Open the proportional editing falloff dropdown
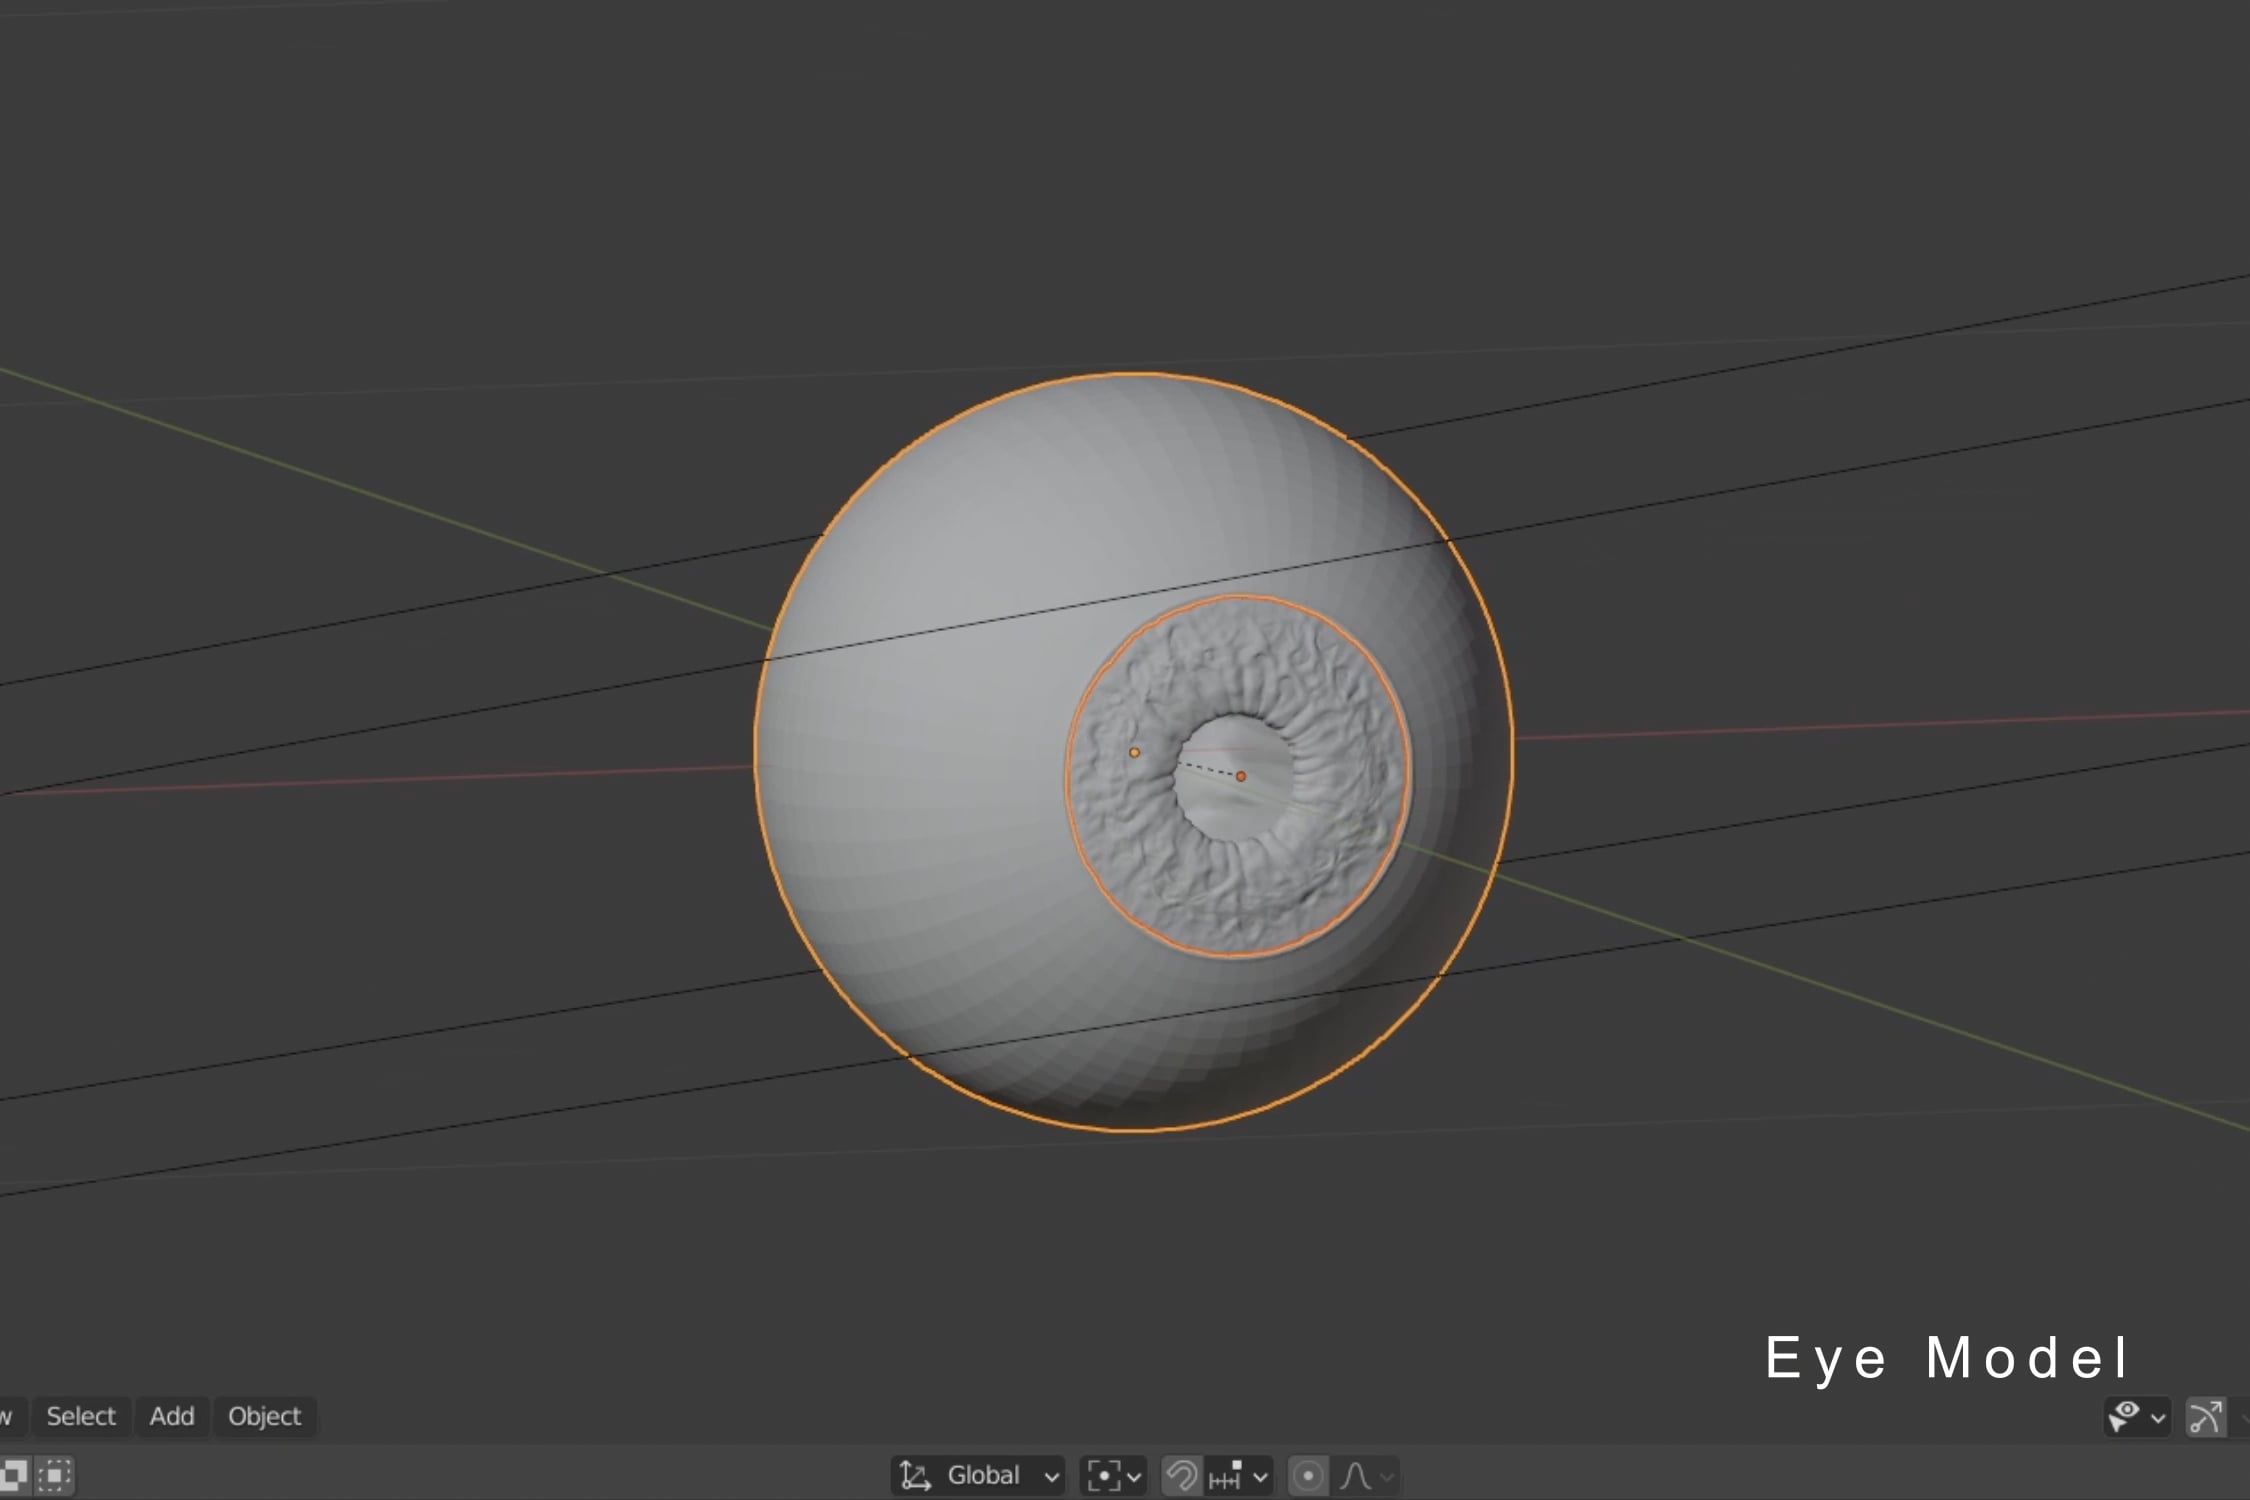 click(x=1388, y=1476)
